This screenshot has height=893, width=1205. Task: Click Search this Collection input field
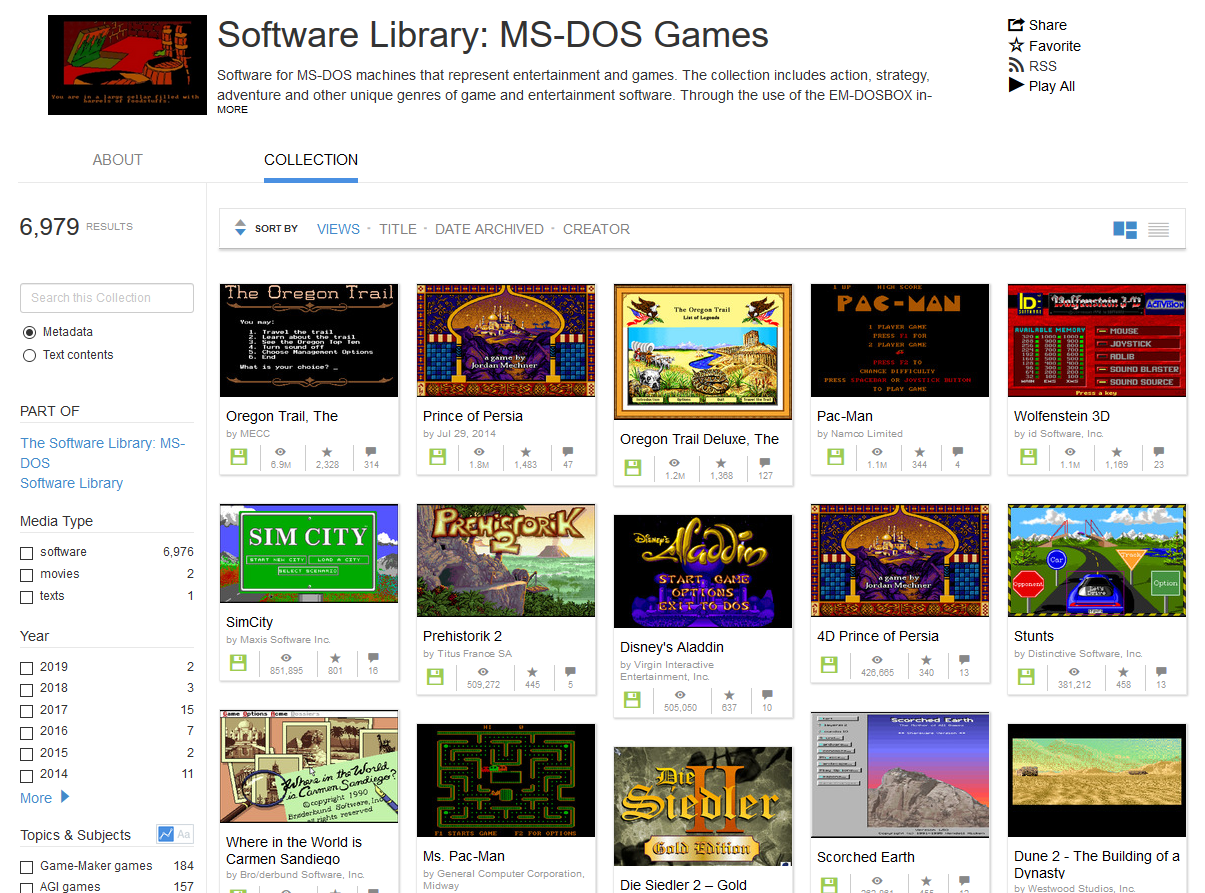107,298
